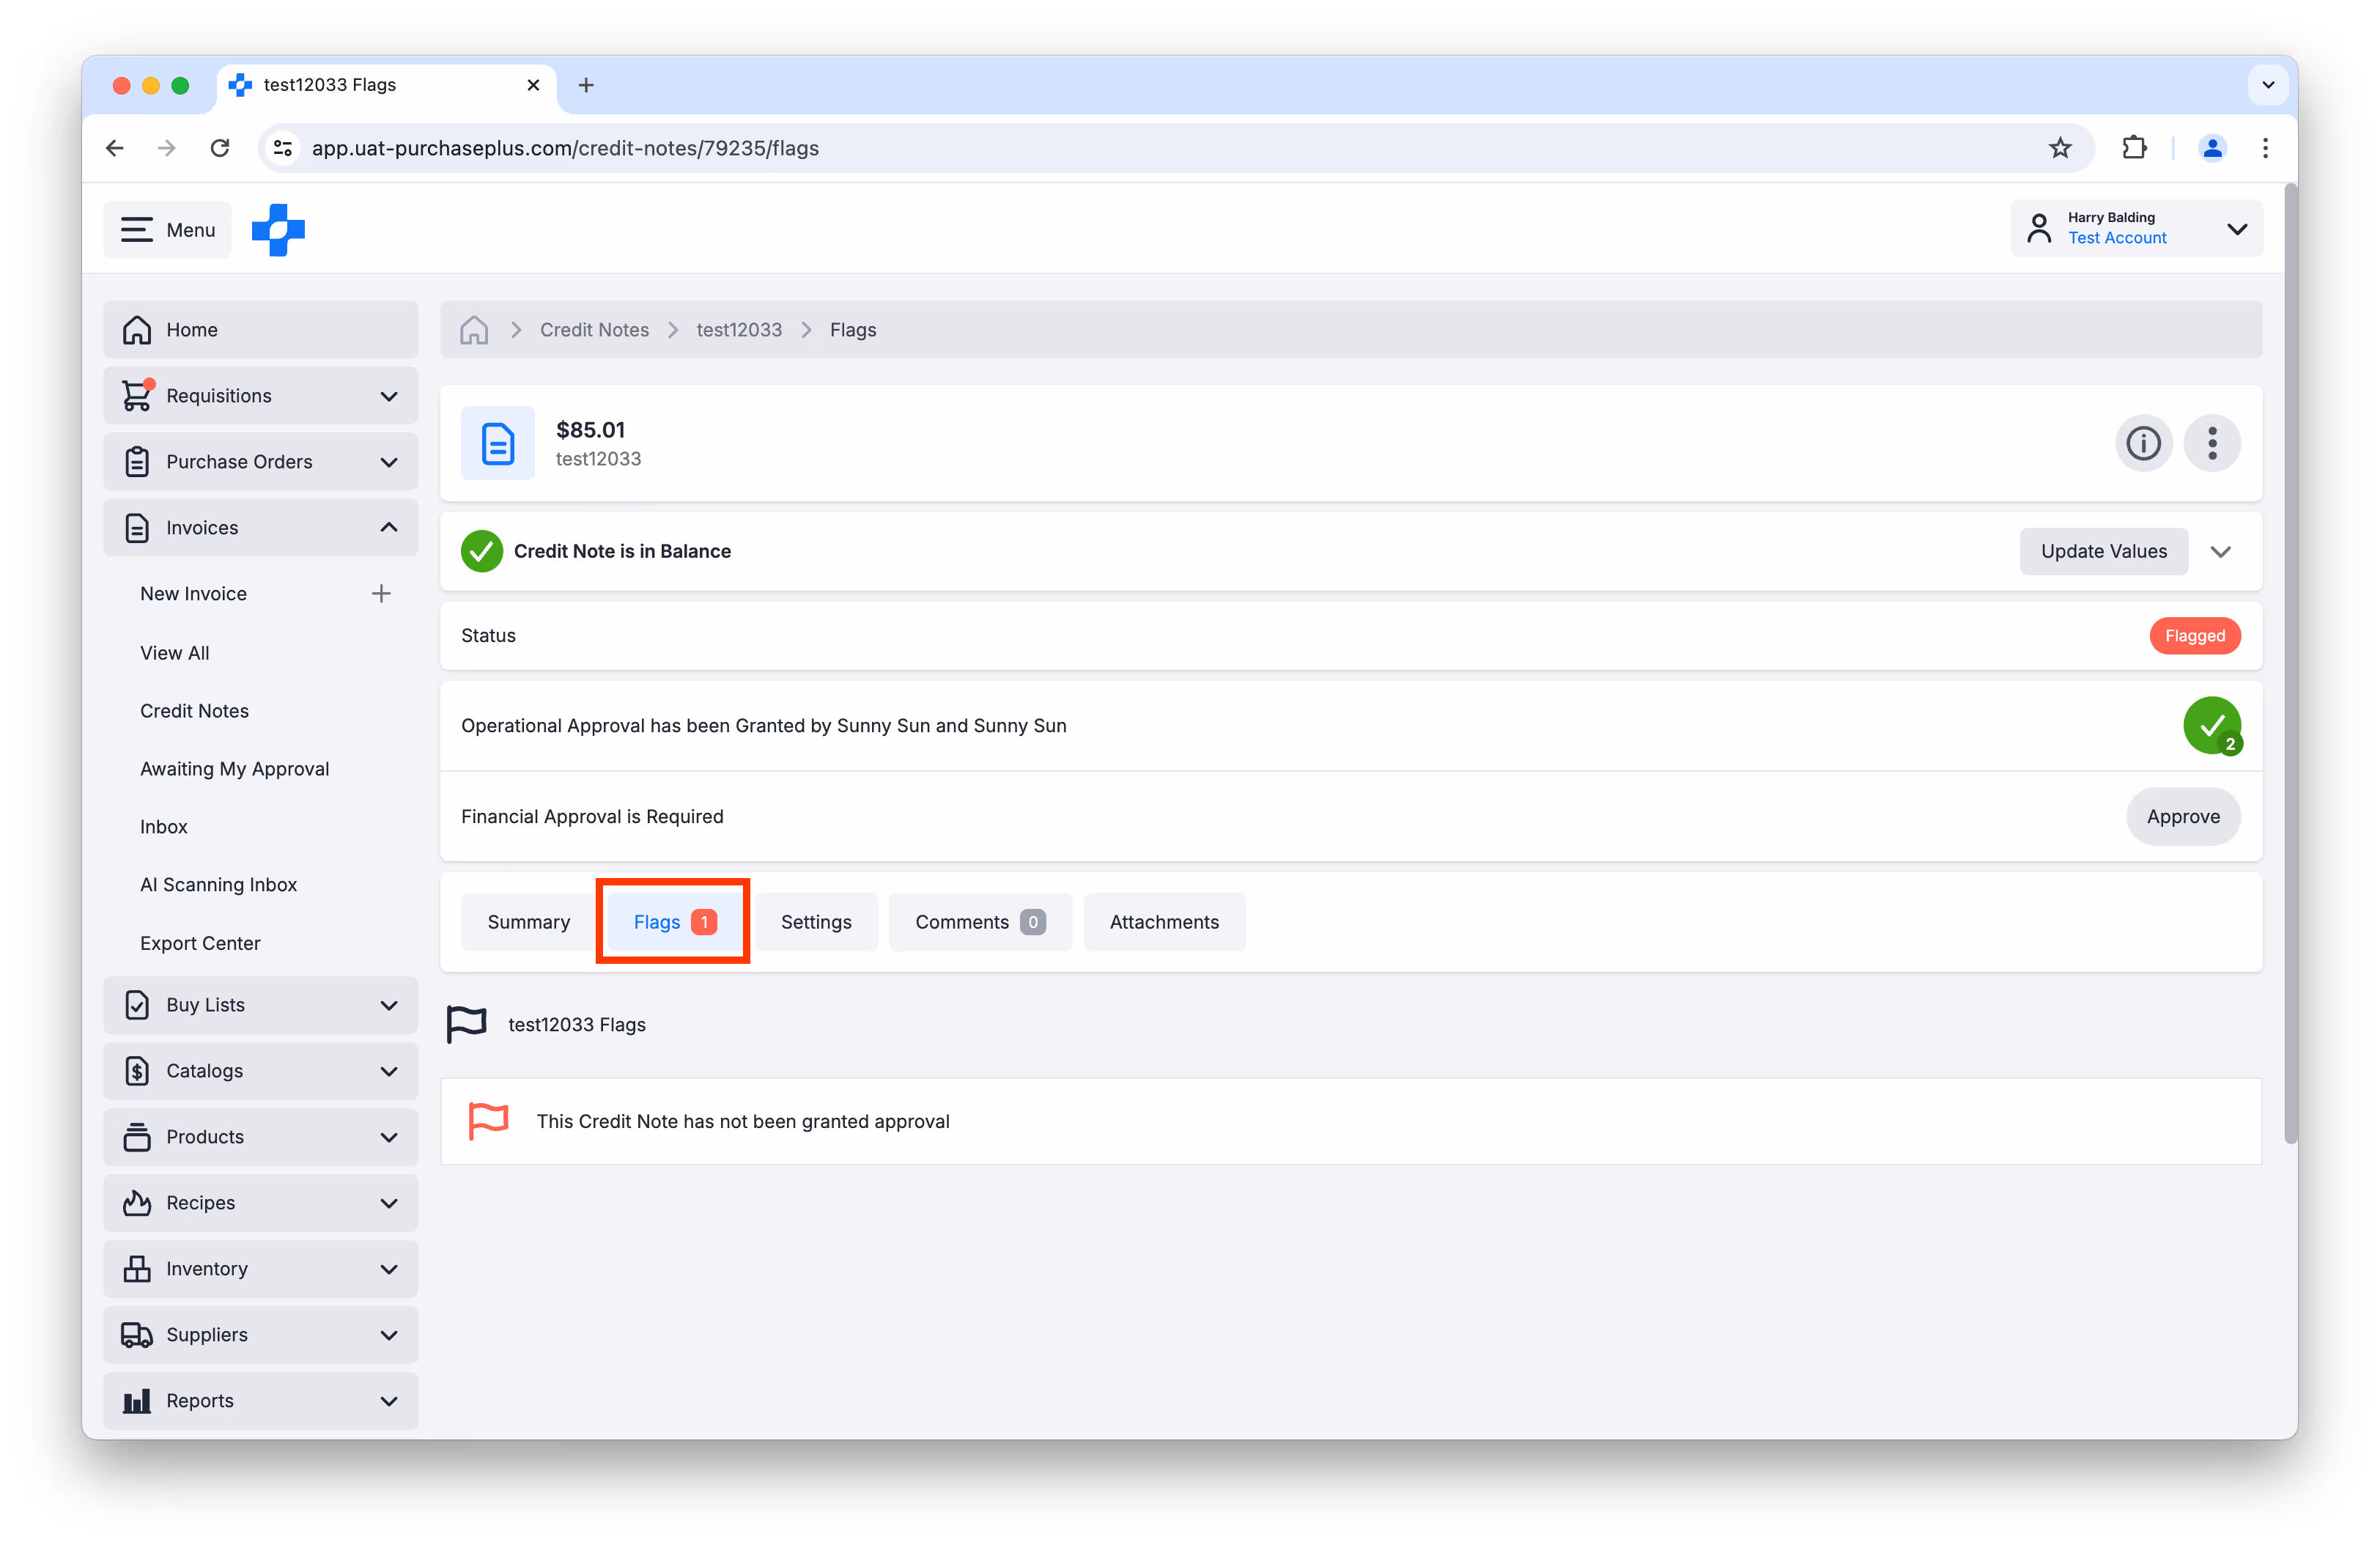Viewport: 2380px width, 1548px height.
Task: Click the plus icon beside New Invoice
Action: pyautogui.click(x=381, y=594)
